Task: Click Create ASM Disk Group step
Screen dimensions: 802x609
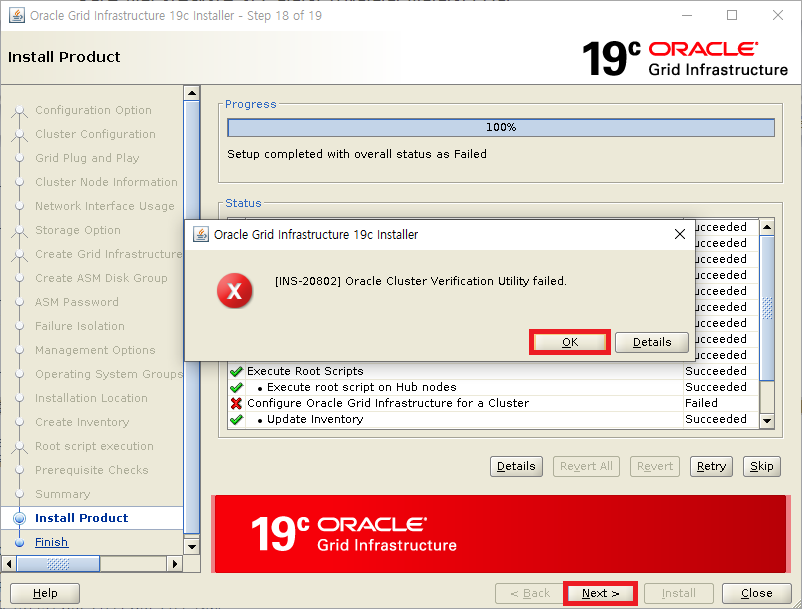Action: click(x=101, y=278)
